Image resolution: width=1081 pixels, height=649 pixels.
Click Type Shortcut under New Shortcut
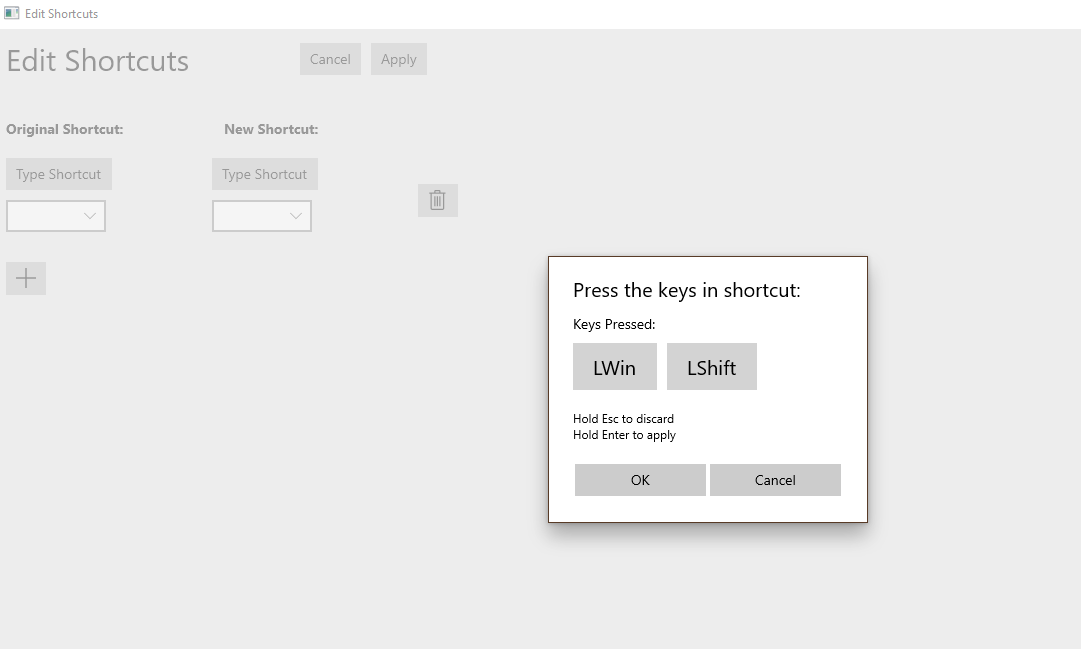tap(264, 173)
